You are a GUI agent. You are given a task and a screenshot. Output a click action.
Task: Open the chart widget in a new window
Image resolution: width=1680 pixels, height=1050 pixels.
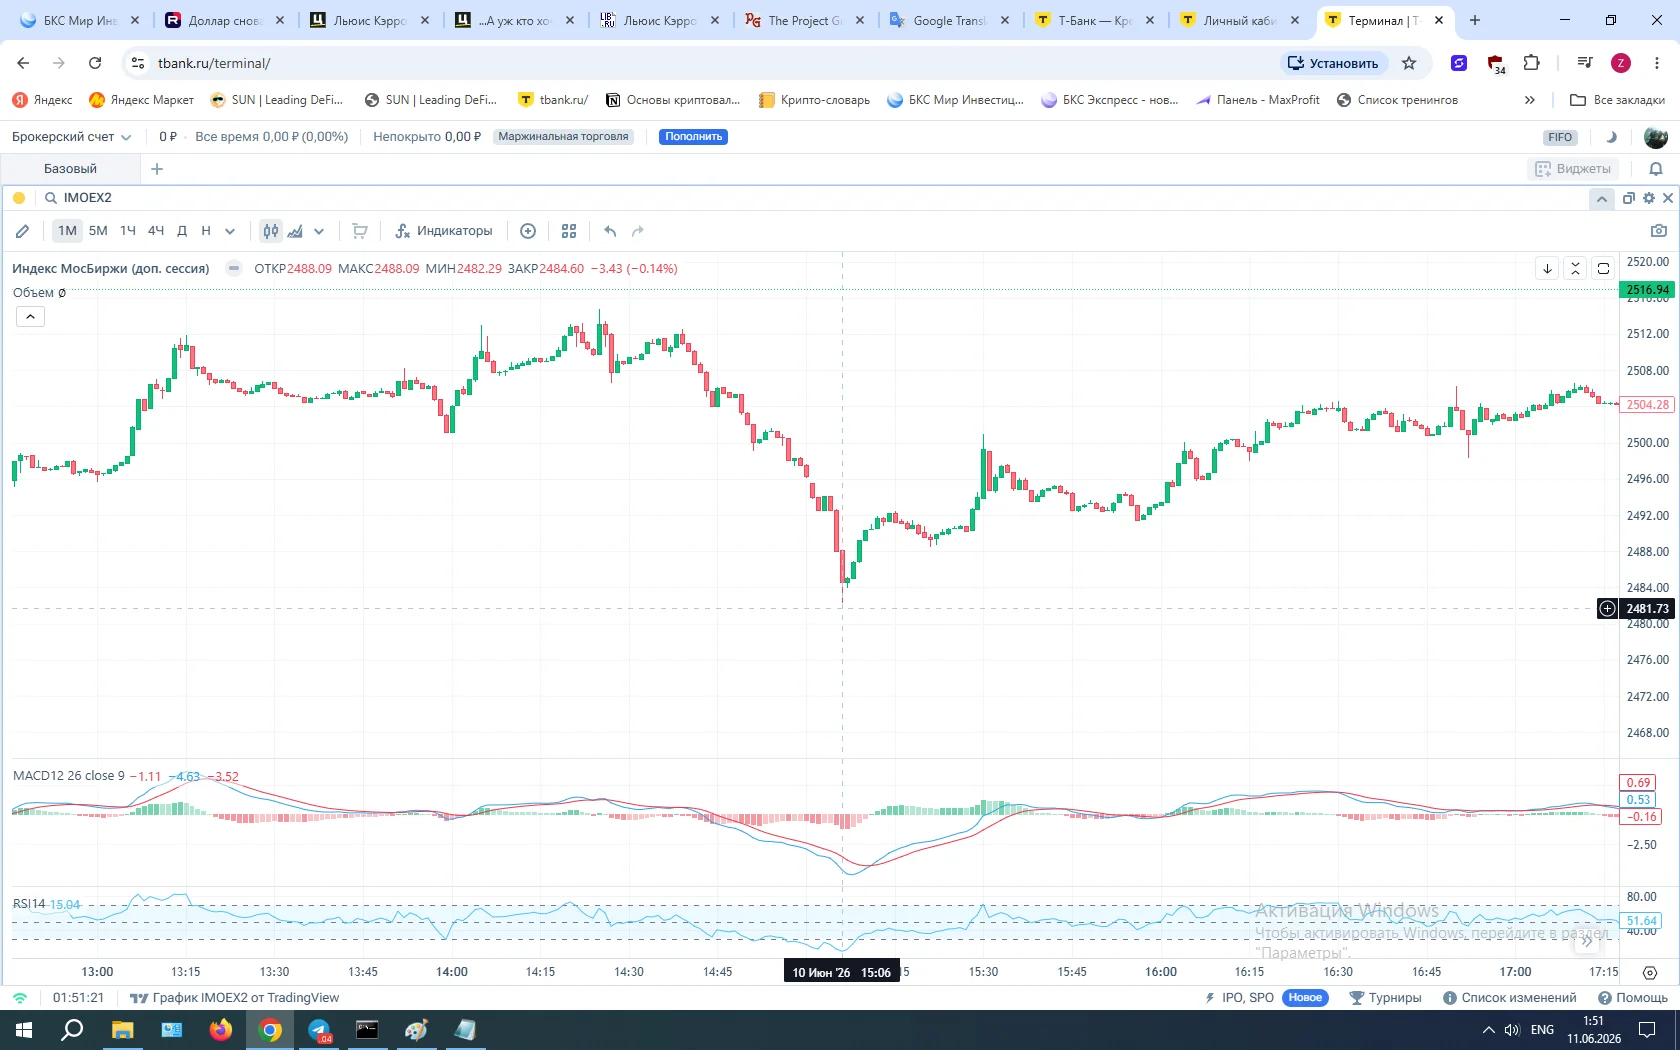[1629, 198]
